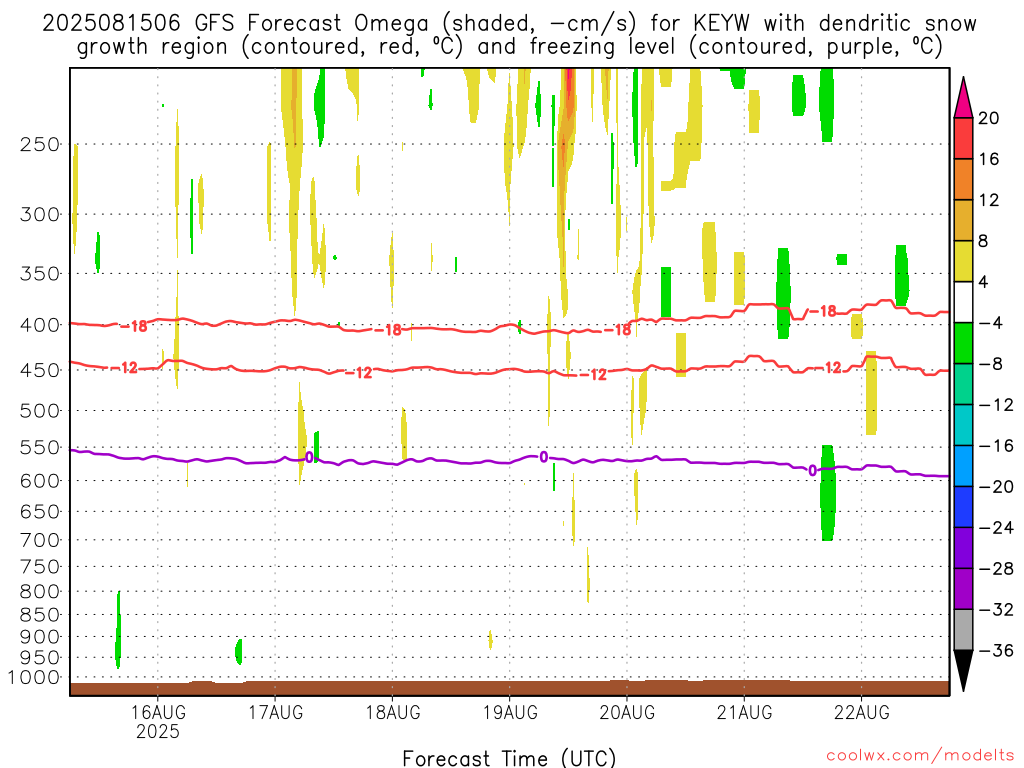Click the 18AUG date label
This screenshot has width=1024, height=768.
[x=392, y=712]
